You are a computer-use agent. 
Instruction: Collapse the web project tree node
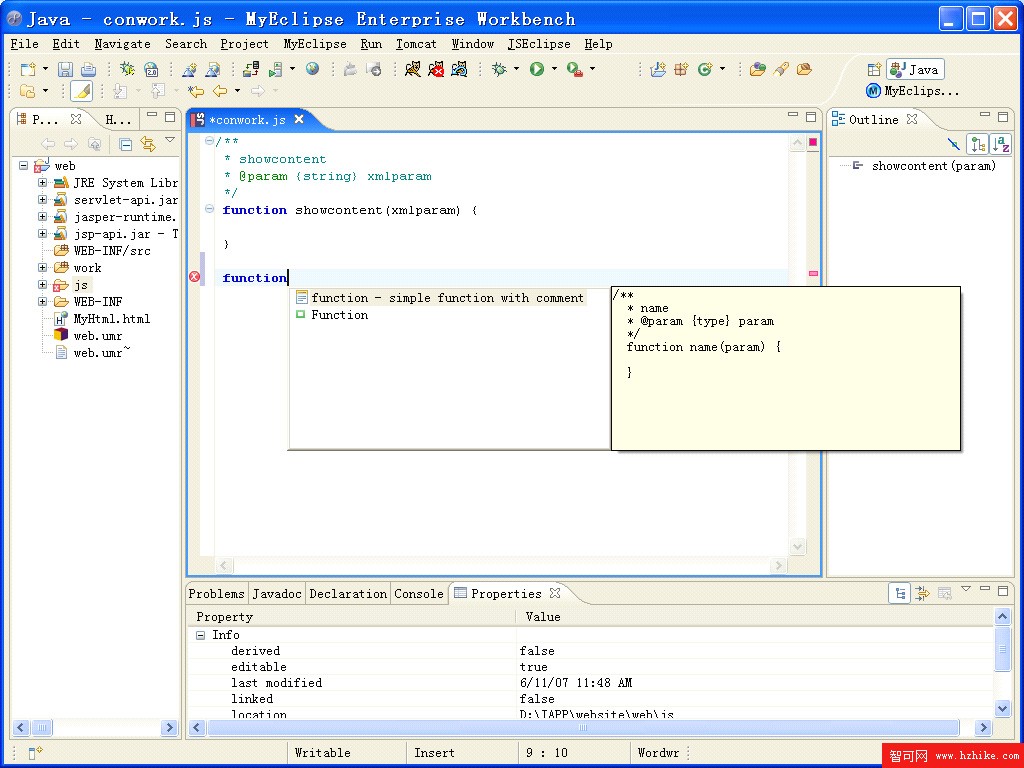tap(23, 166)
